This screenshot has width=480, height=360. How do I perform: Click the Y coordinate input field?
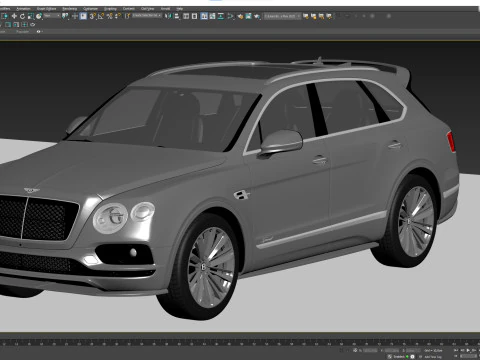pyautogui.click(x=392, y=350)
